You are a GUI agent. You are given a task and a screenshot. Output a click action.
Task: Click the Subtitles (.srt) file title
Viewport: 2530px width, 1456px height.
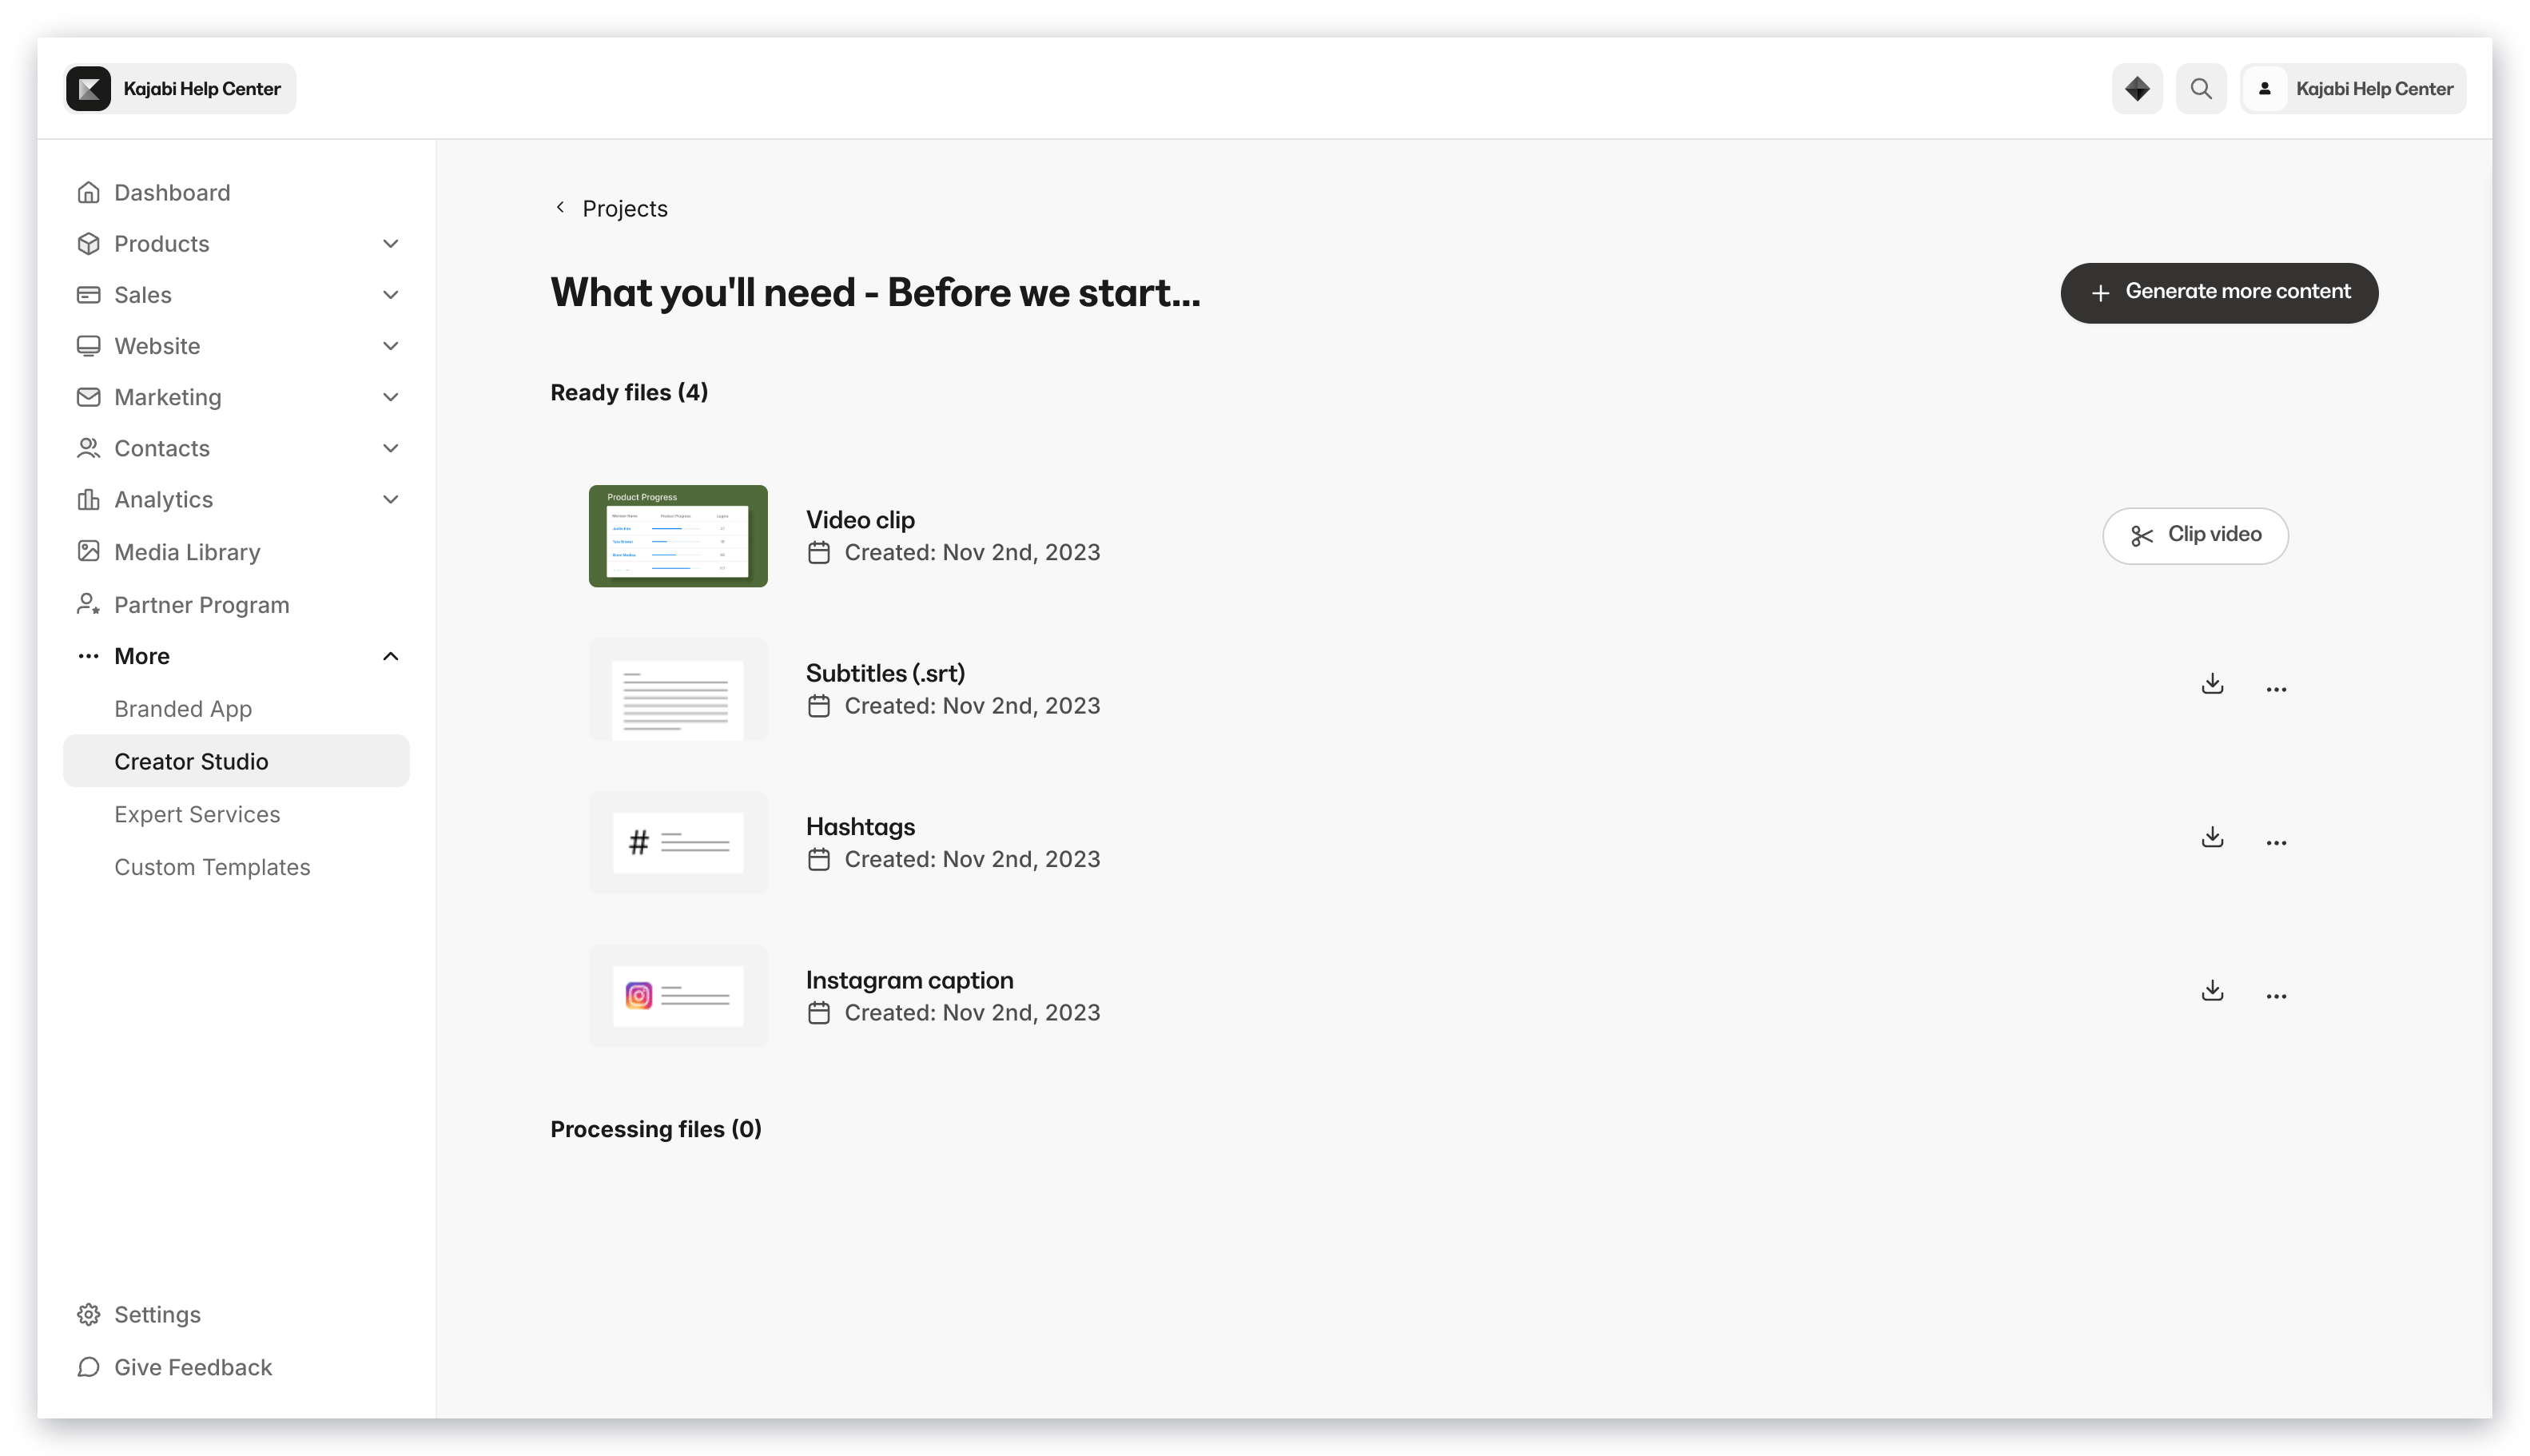(x=885, y=673)
